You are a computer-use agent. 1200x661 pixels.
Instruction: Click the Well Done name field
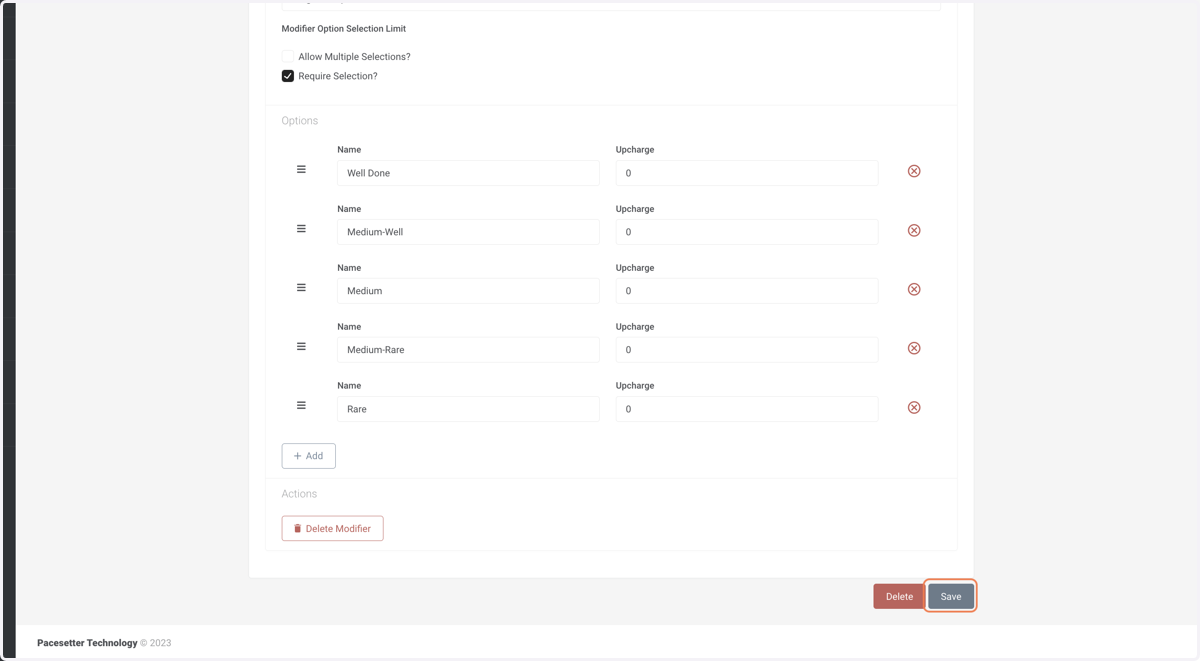click(x=468, y=173)
